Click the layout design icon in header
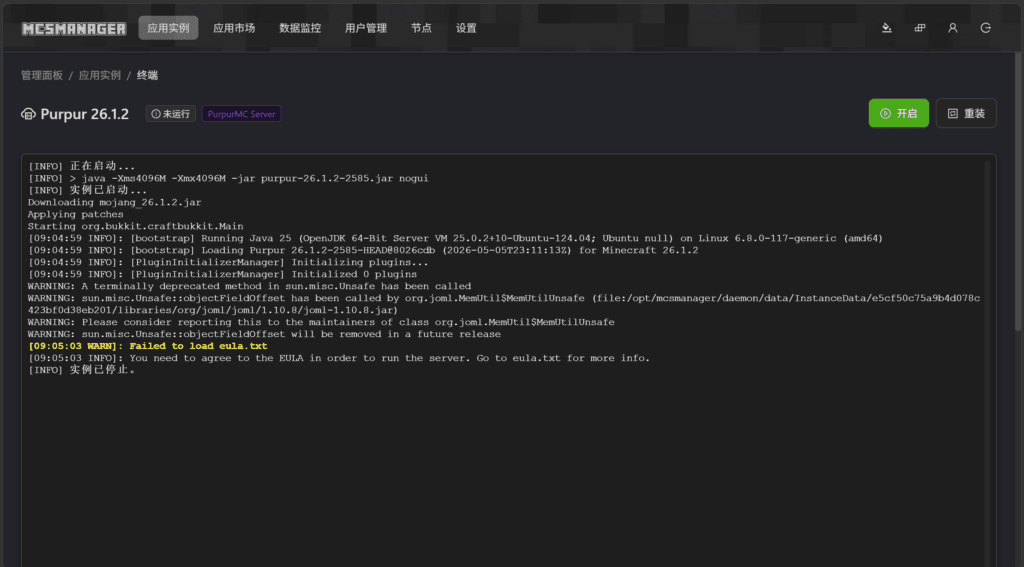The image size is (1024, 567). coord(920,28)
